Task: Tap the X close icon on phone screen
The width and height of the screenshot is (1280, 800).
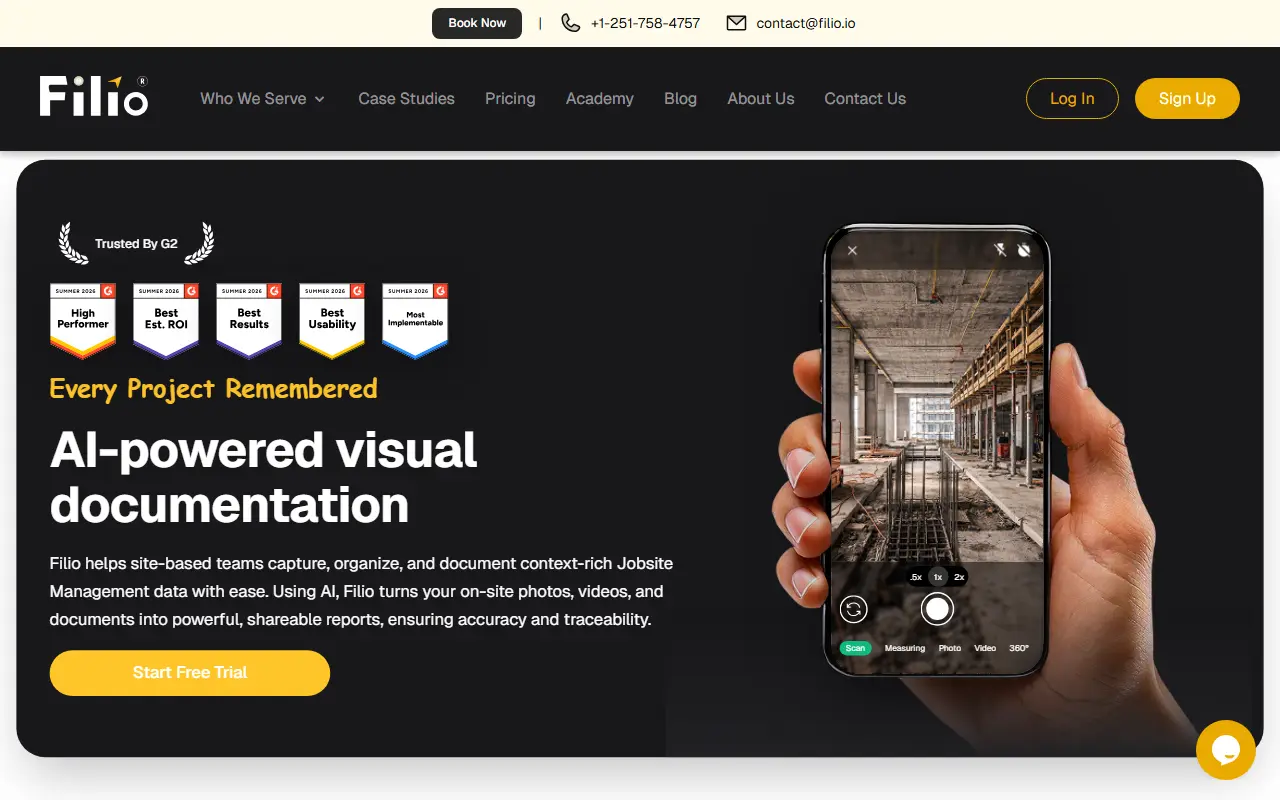Action: tap(852, 251)
